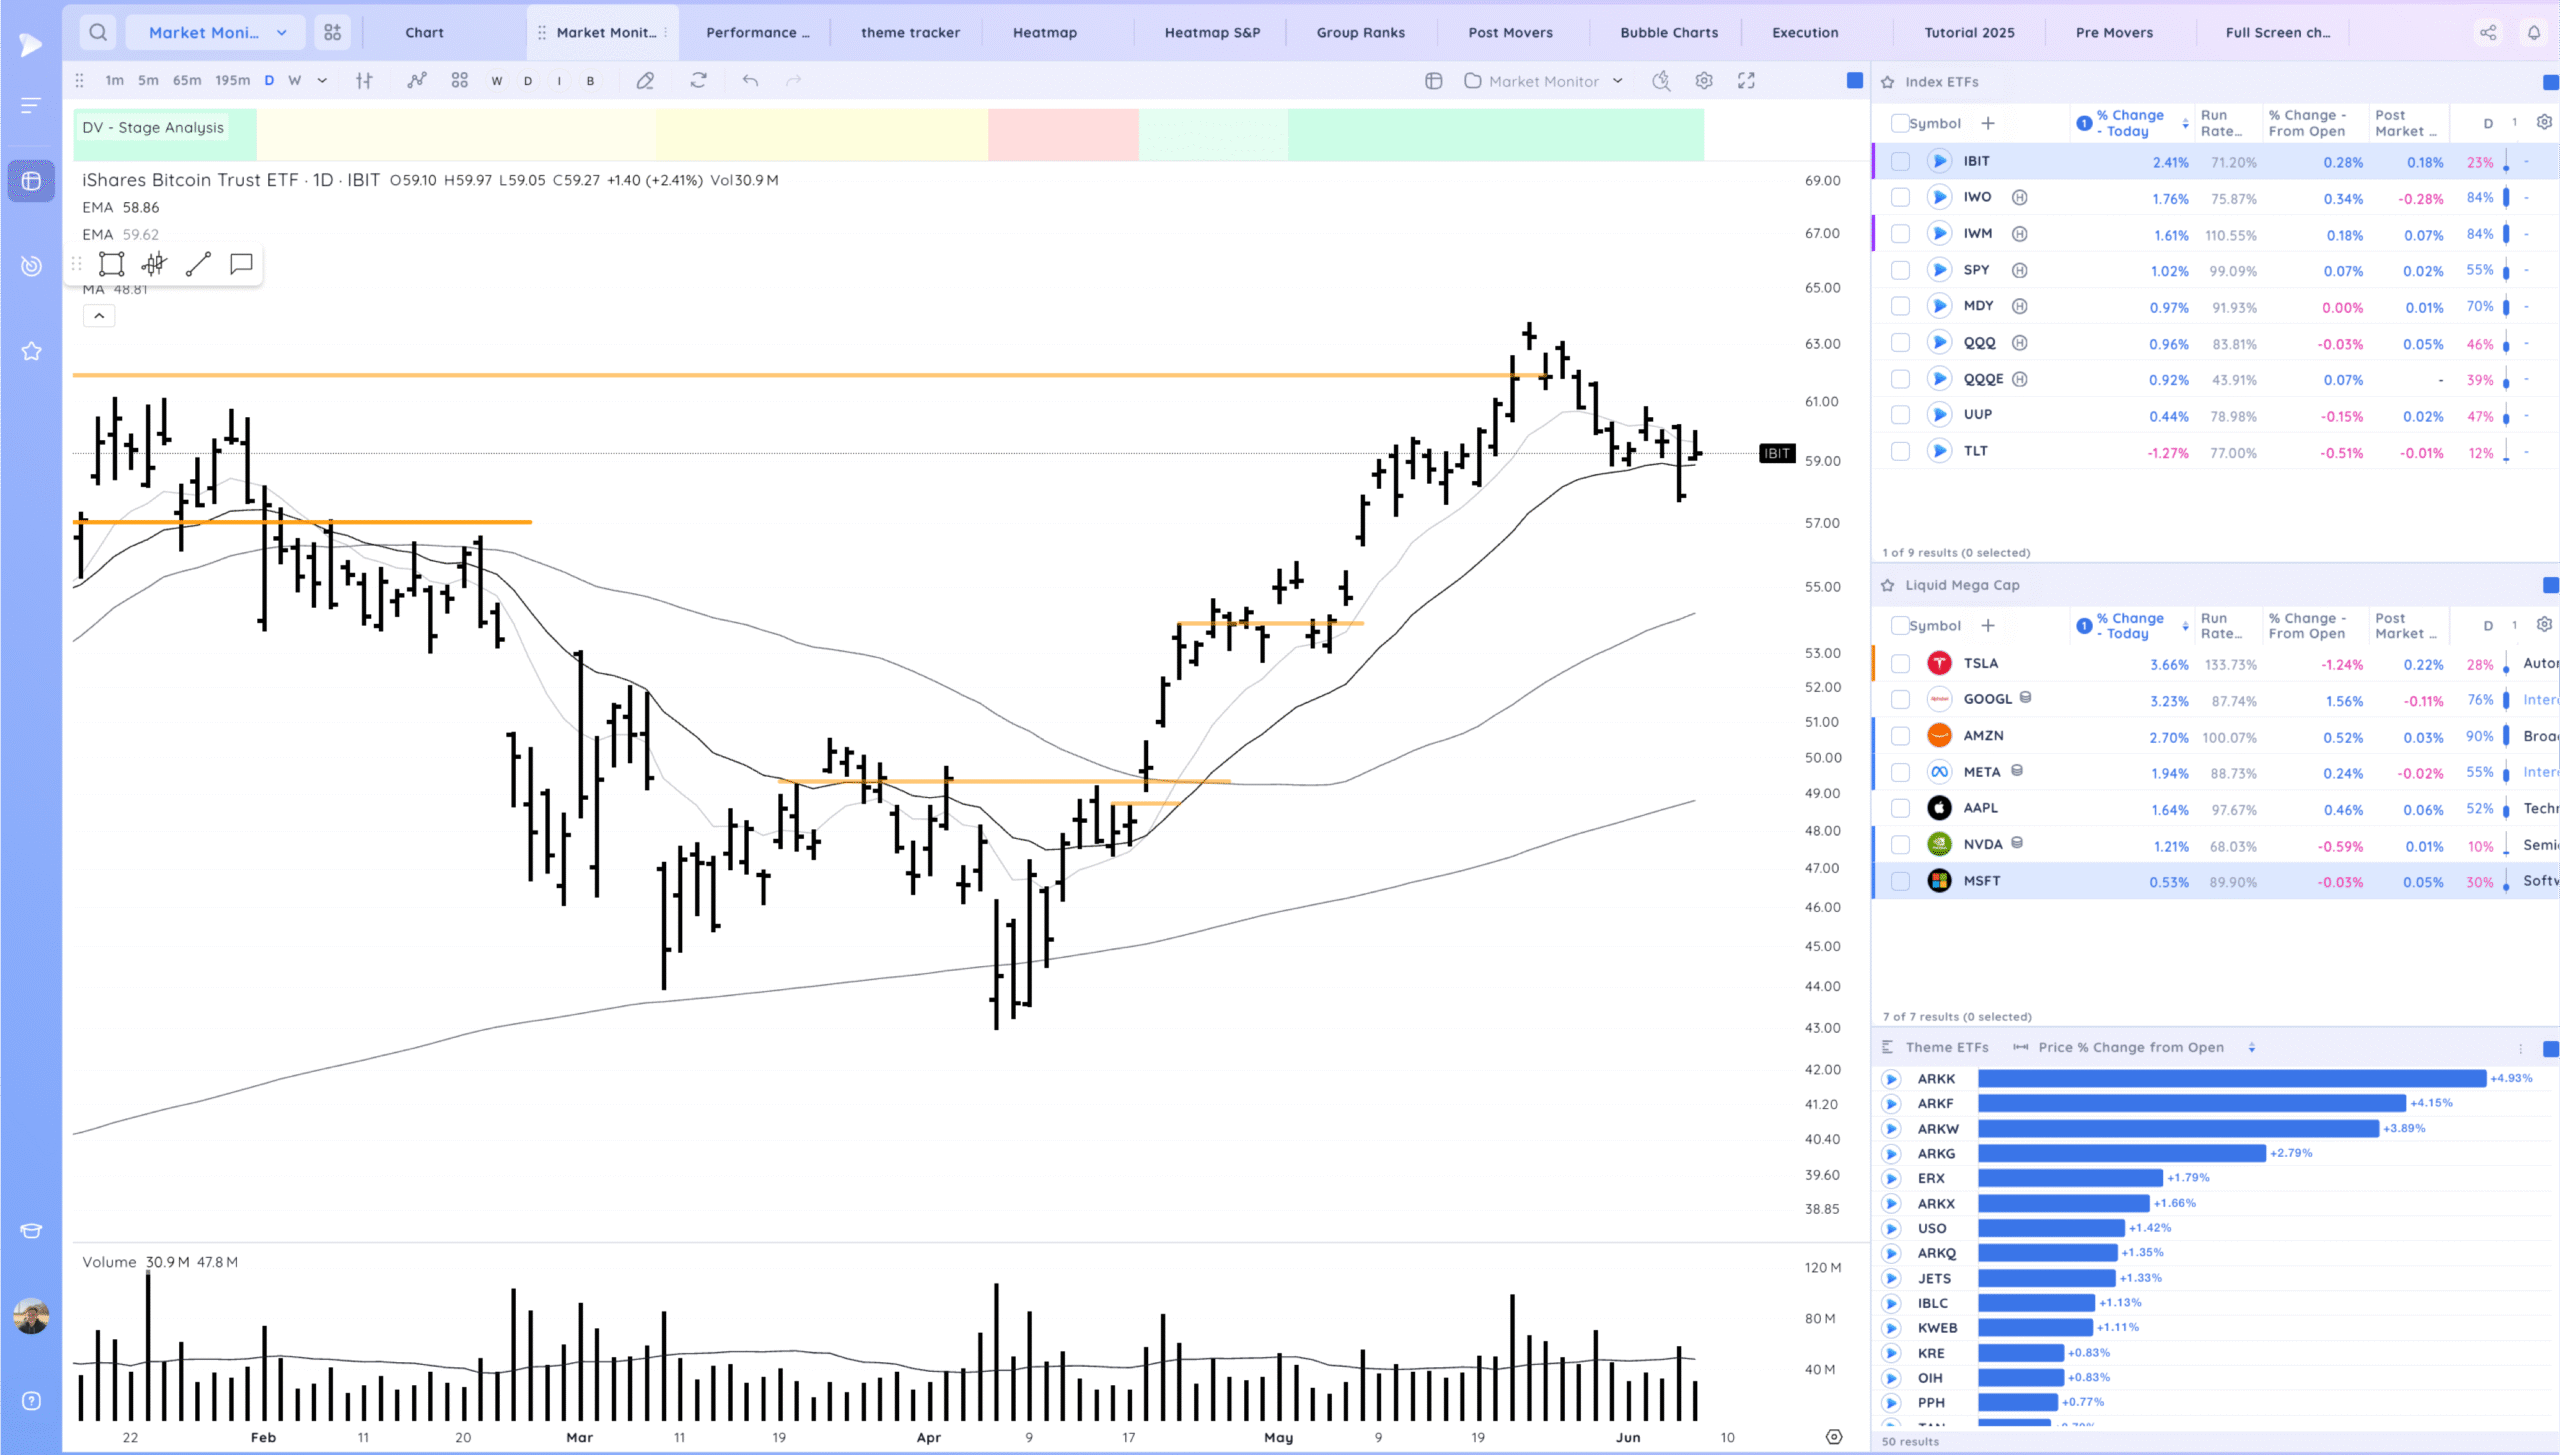This screenshot has height=1455, width=2560.
Task: Toggle fullscreen chart mode icon
Action: pyautogui.click(x=1746, y=81)
